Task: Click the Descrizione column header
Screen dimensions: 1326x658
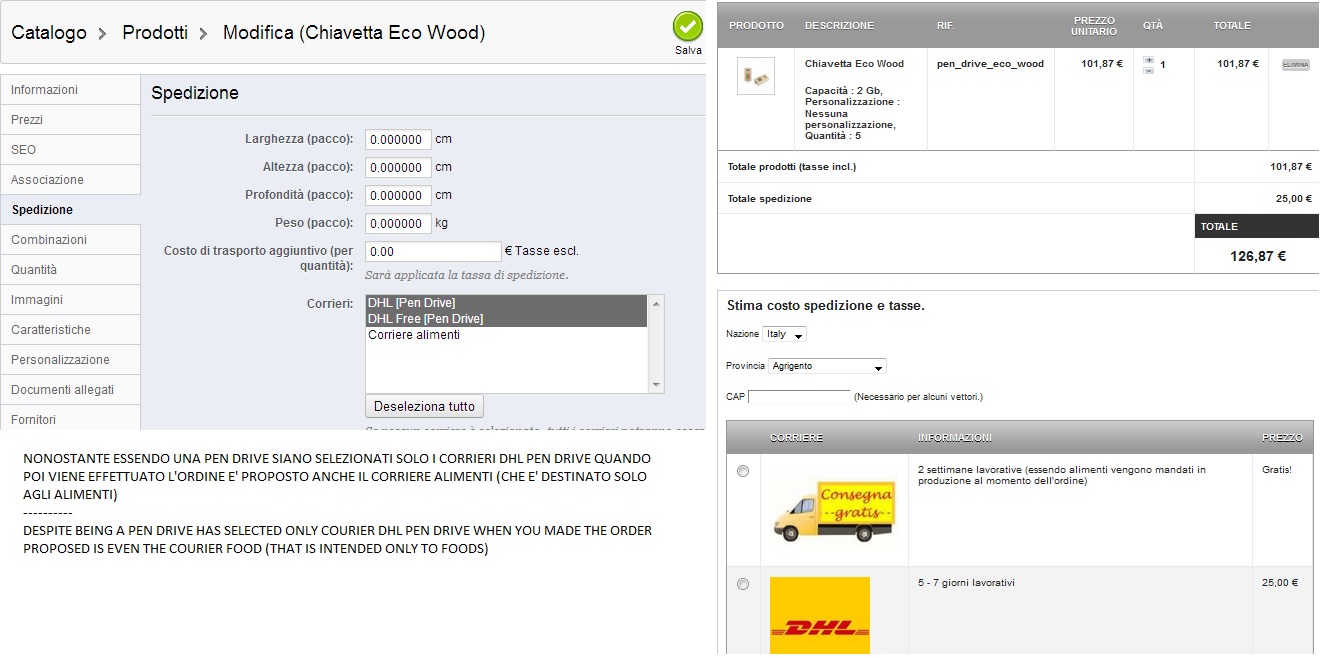Action: tap(839, 26)
